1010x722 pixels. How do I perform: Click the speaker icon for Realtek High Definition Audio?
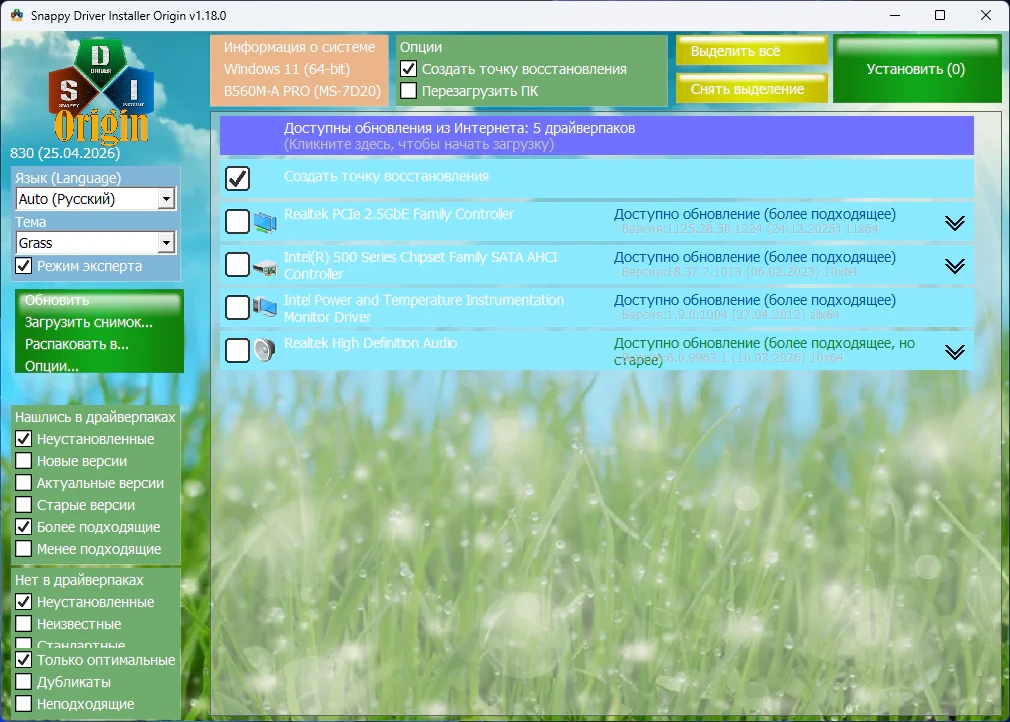[265, 350]
